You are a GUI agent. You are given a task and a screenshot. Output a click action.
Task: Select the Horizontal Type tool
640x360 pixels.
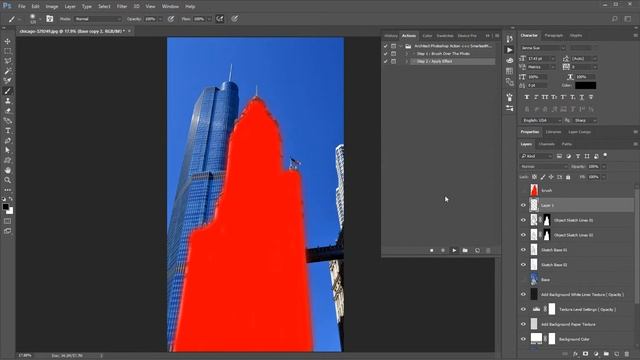[x=8, y=131]
